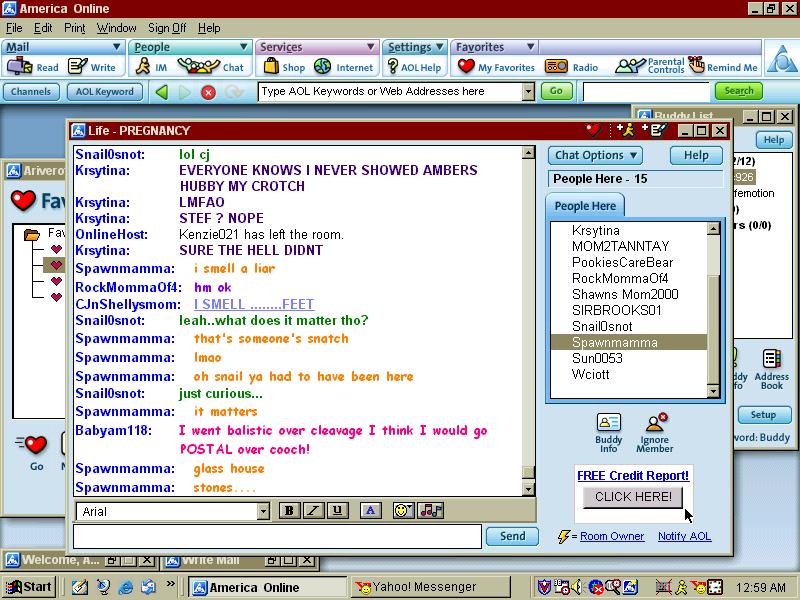Select the People Here tab
Screen dimensions: 800x600
pyautogui.click(x=585, y=206)
